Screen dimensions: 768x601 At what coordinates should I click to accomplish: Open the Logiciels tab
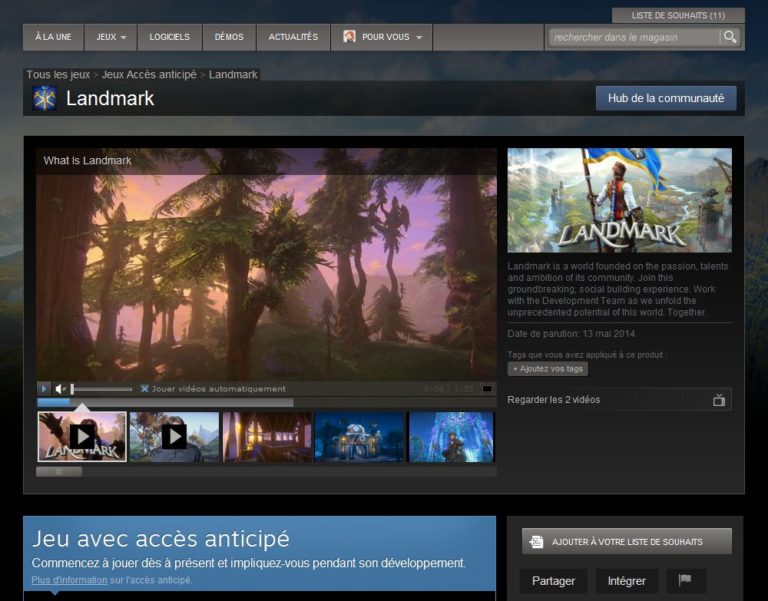pyautogui.click(x=169, y=37)
